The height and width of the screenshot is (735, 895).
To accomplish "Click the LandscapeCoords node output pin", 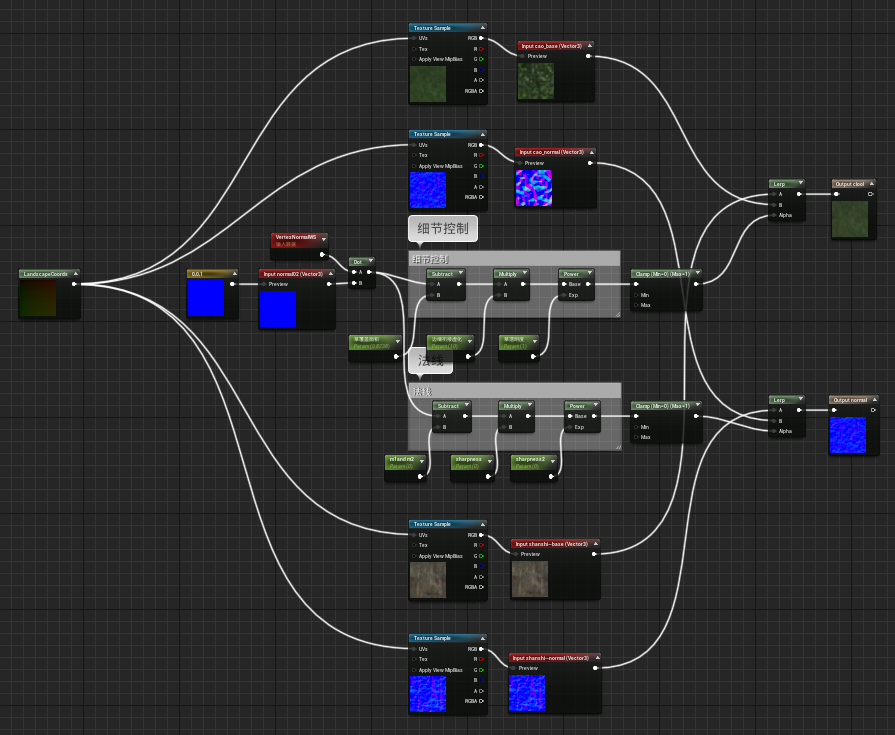I will (74, 284).
